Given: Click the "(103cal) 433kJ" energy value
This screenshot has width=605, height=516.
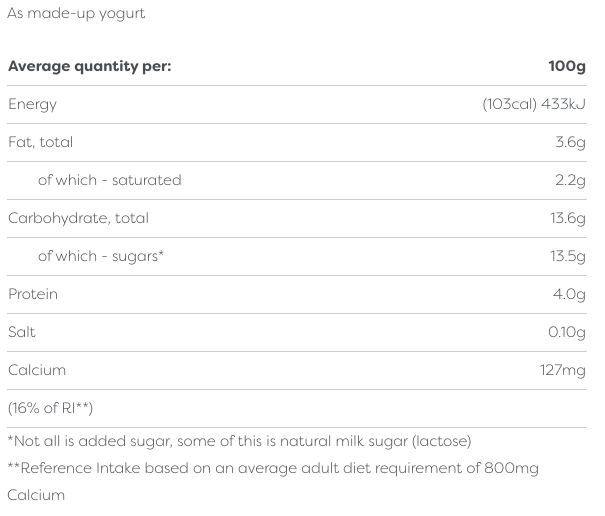Looking at the screenshot, I should coord(534,105).
